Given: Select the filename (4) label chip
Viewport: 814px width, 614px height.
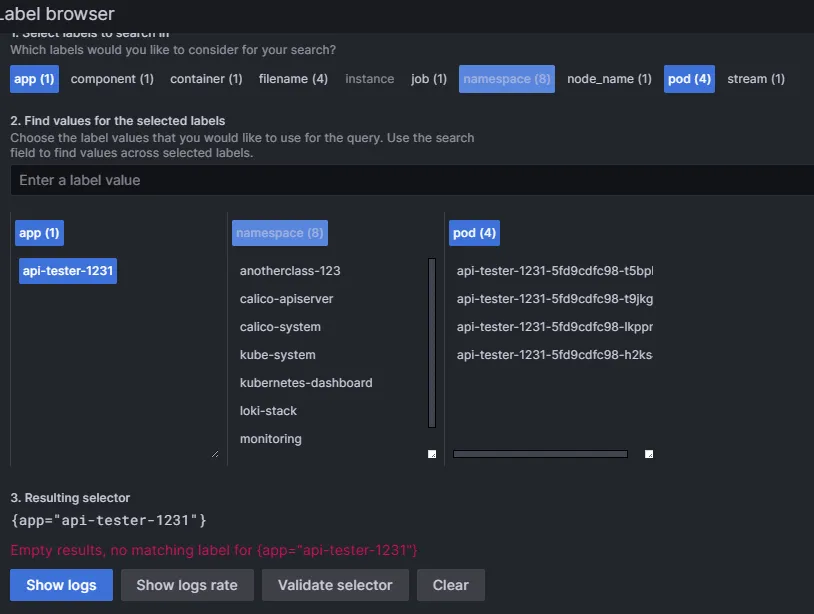Looking at the screenshot, I should click(293, 79).
